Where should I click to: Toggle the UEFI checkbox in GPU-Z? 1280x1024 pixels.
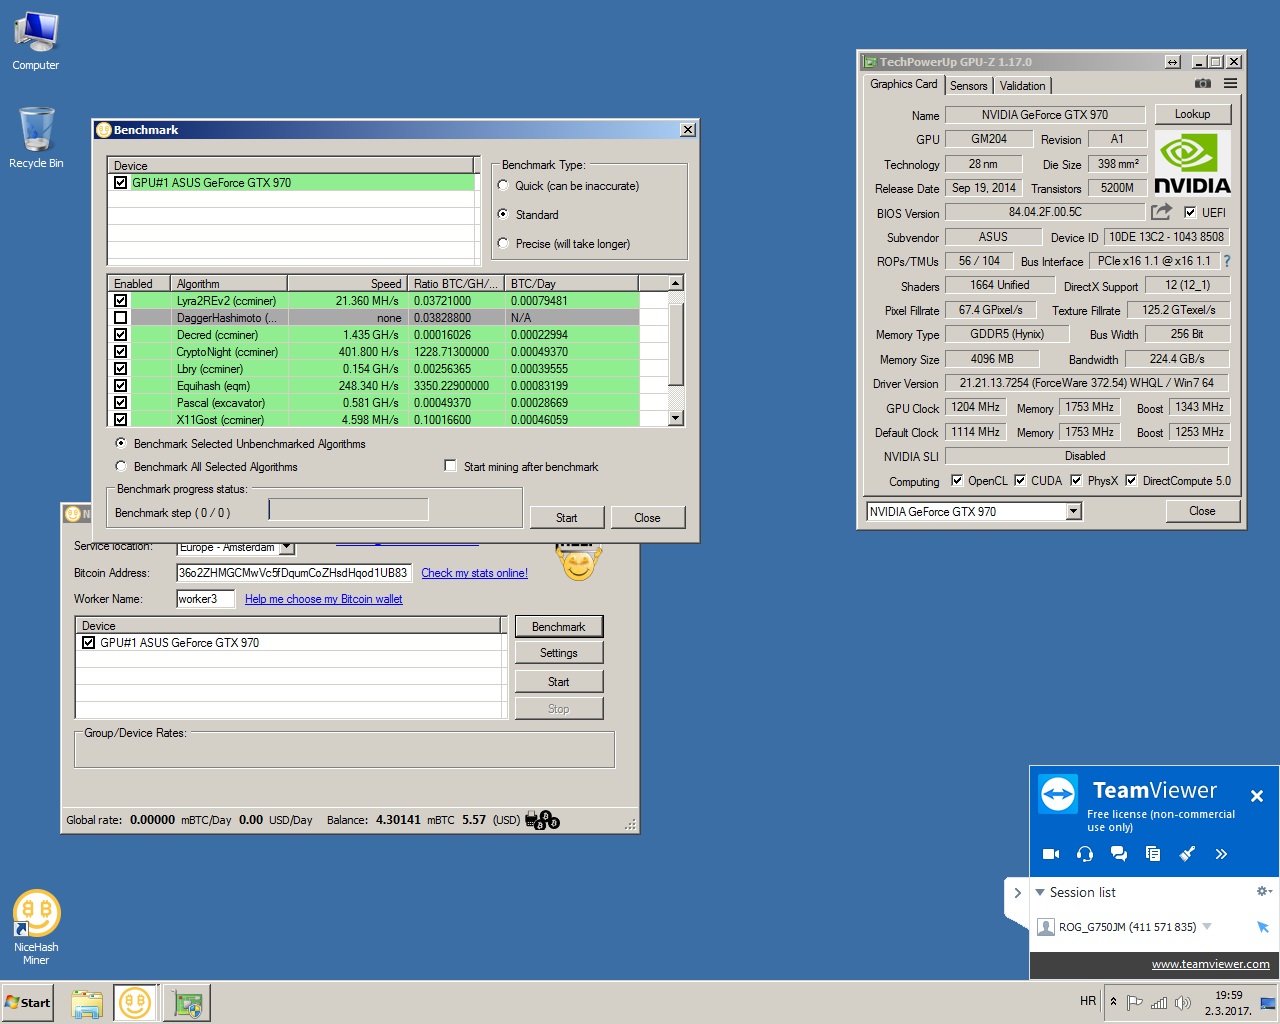tap(1190, 212)
